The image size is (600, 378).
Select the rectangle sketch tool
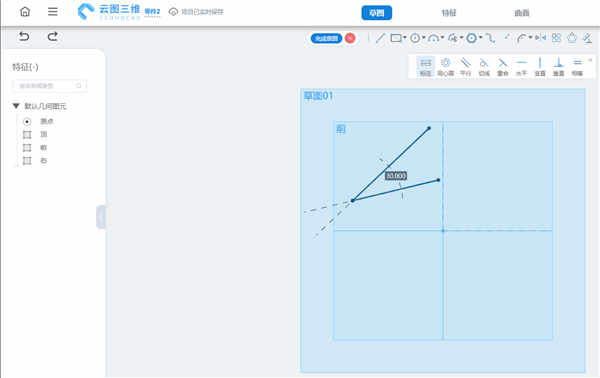coord(396,38)
